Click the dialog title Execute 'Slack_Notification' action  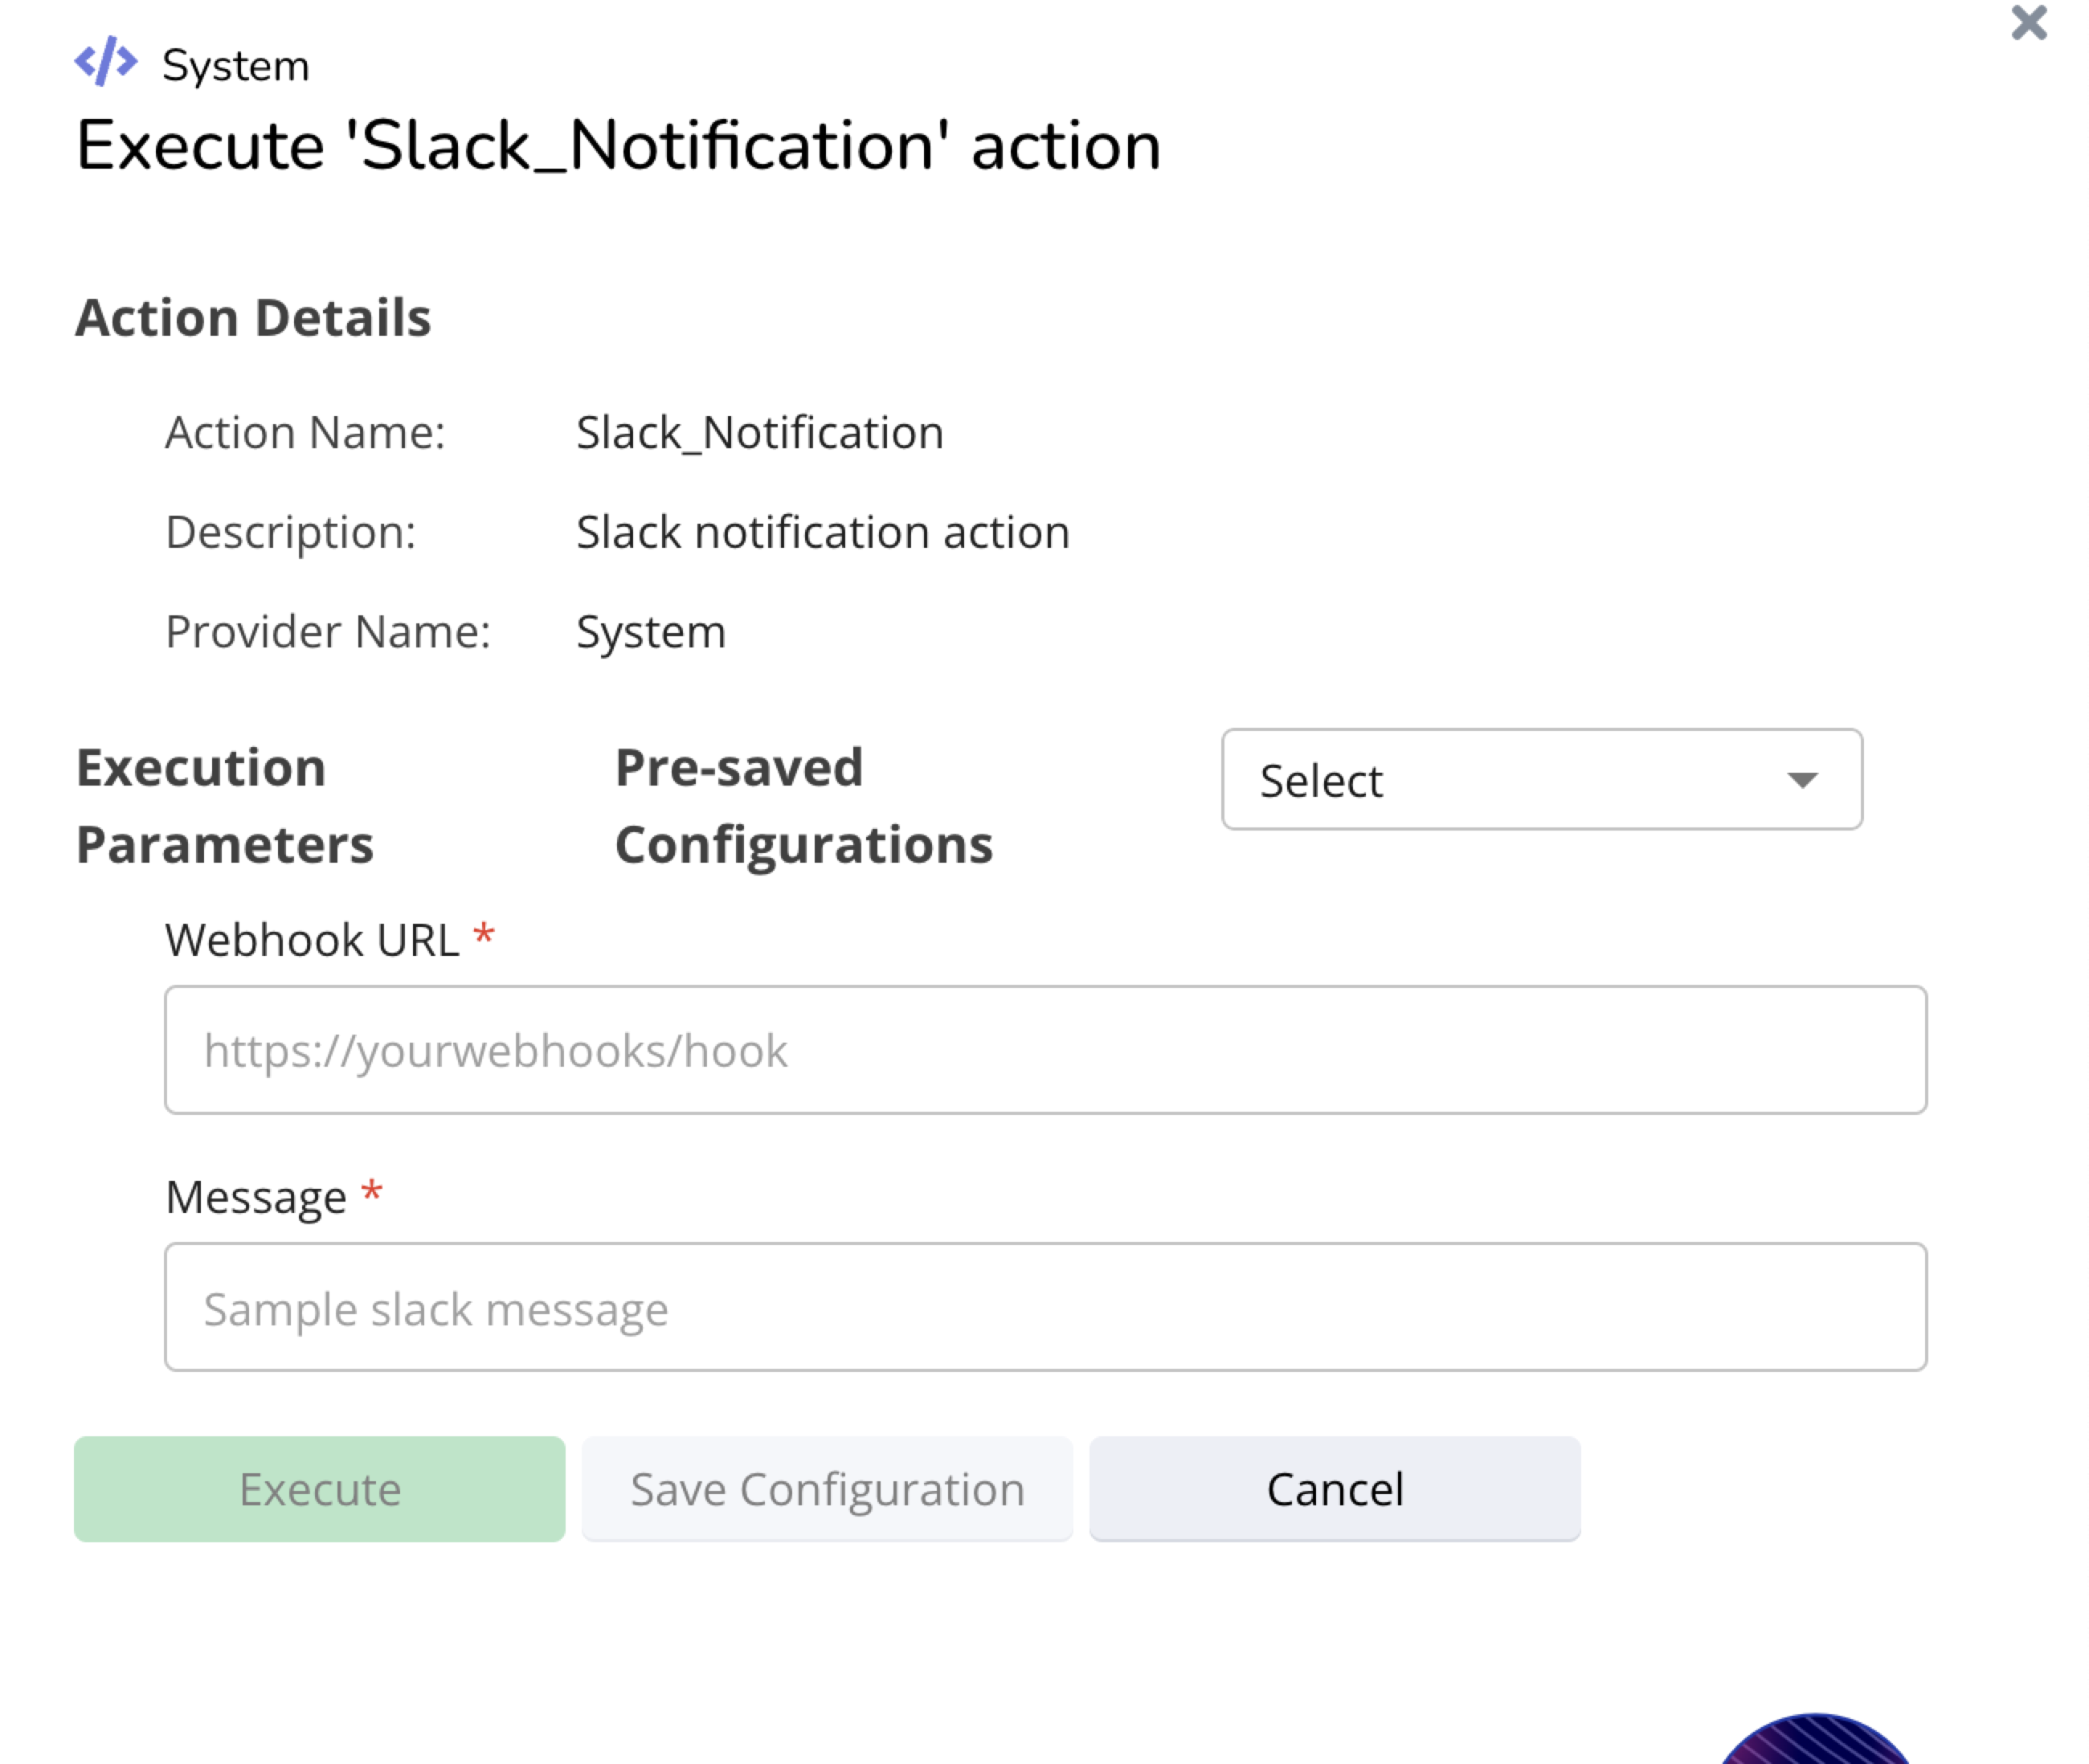pyautogui.click(x=618, y=146)
